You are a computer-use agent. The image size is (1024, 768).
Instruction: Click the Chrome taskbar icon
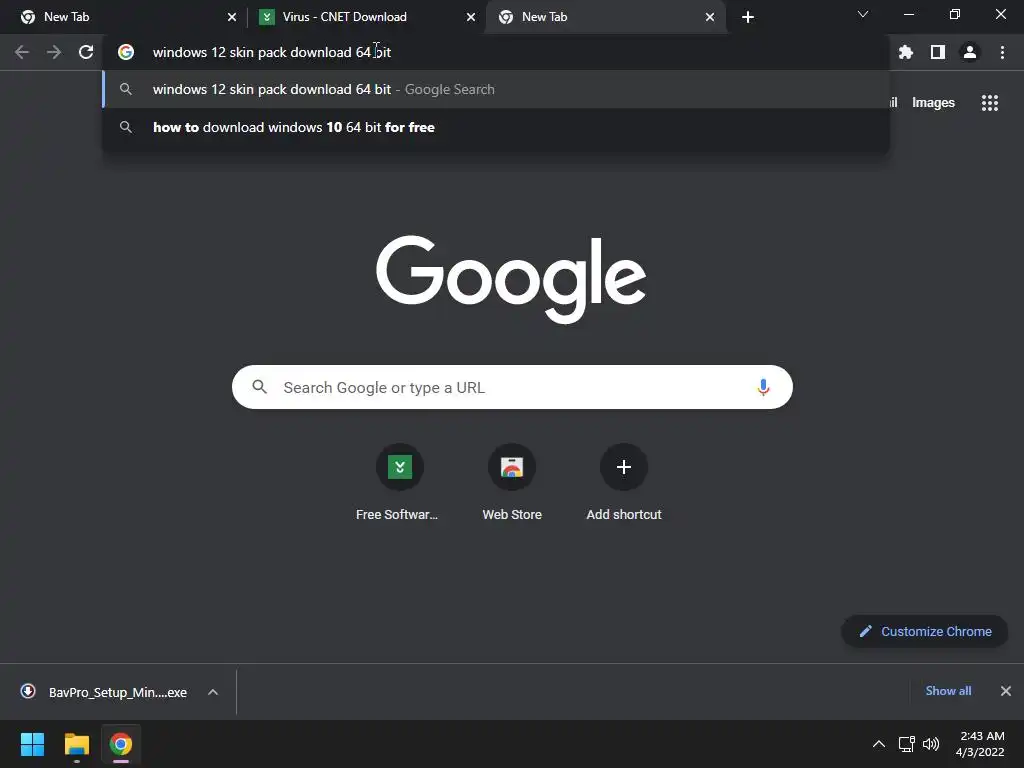point(121,744)
